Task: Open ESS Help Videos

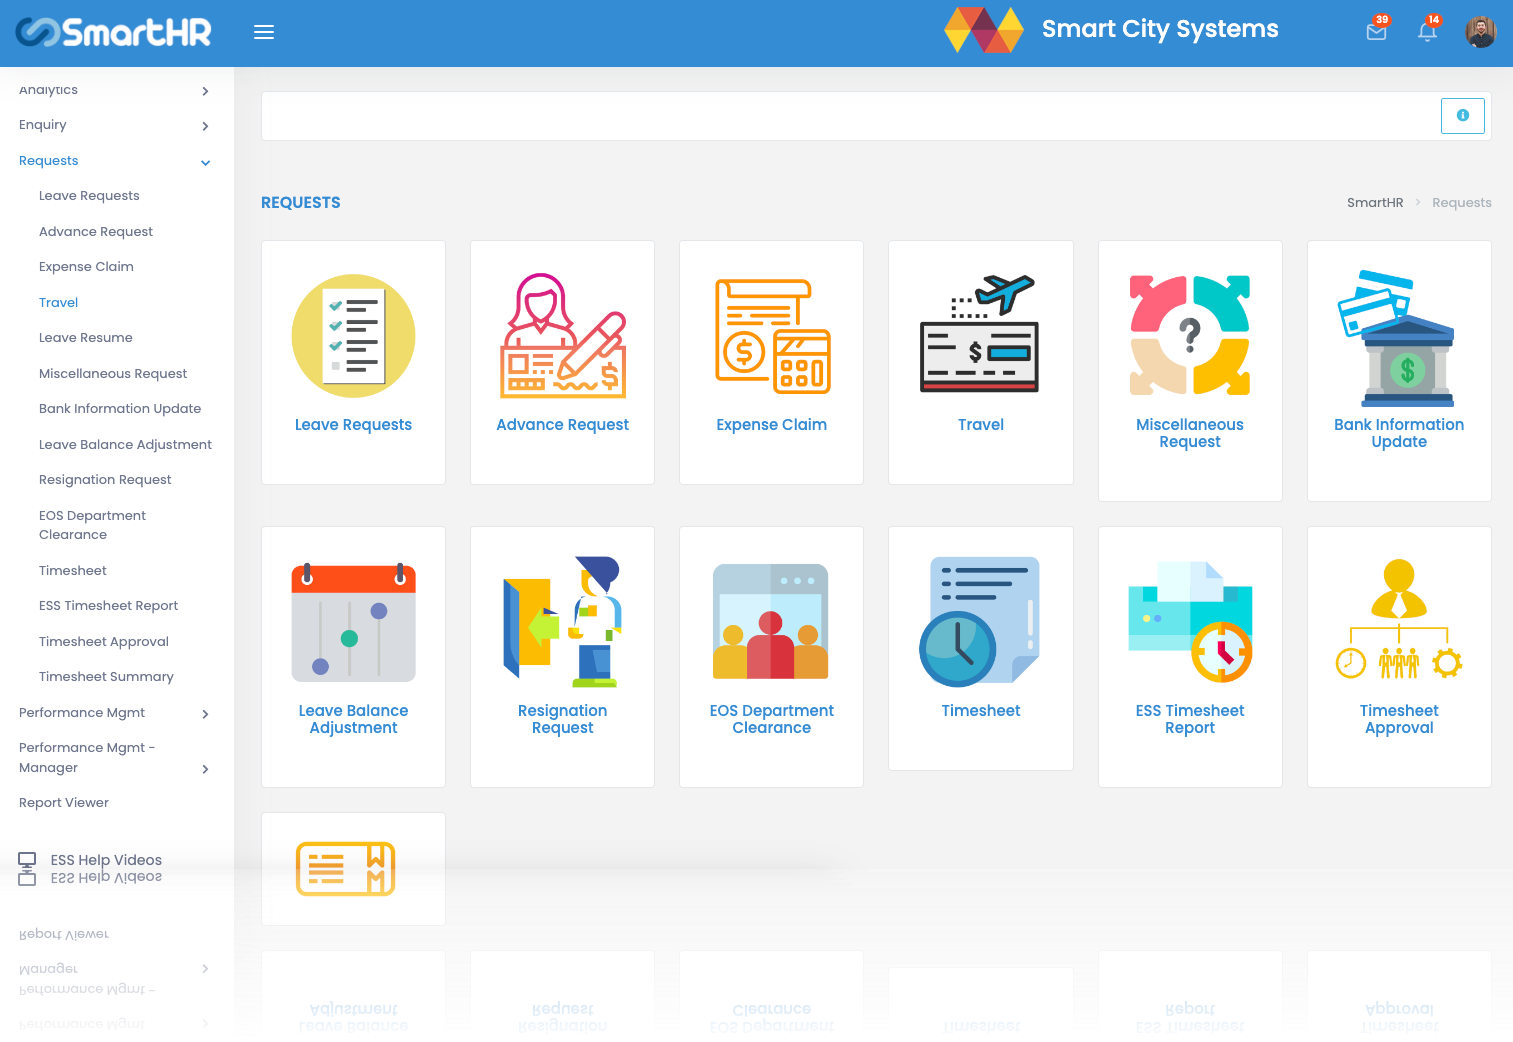Action: (x=106, y=859)
